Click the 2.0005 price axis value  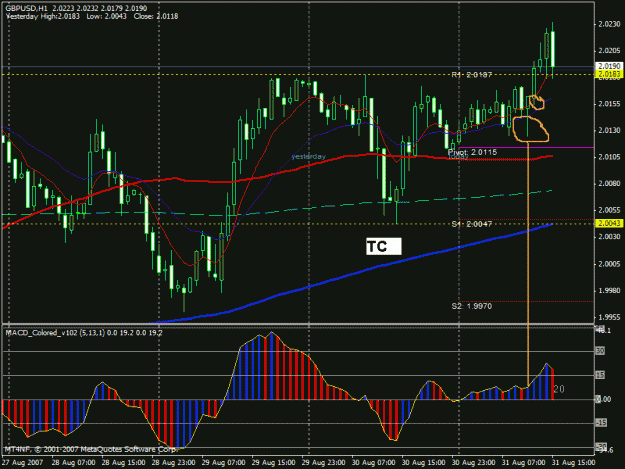pyautogui.click(x=609, y=264)
